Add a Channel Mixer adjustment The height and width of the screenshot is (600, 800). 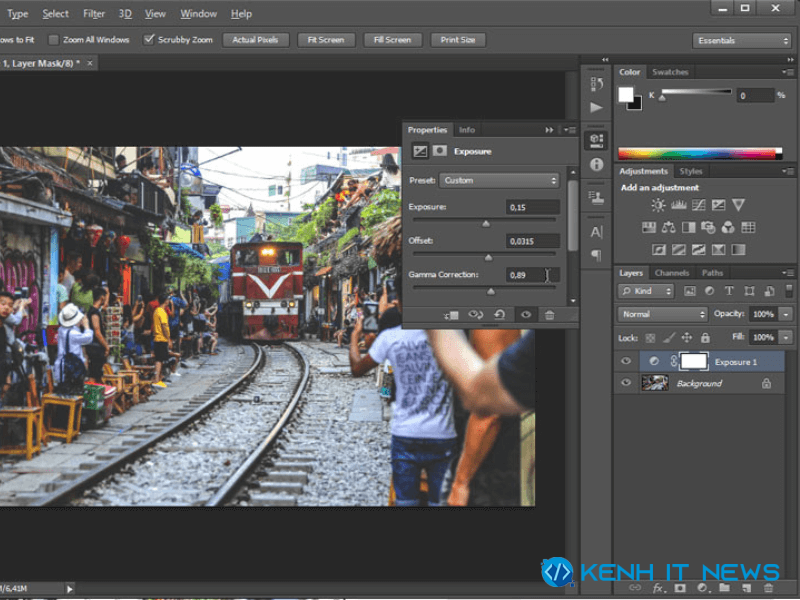click(728, 228)
